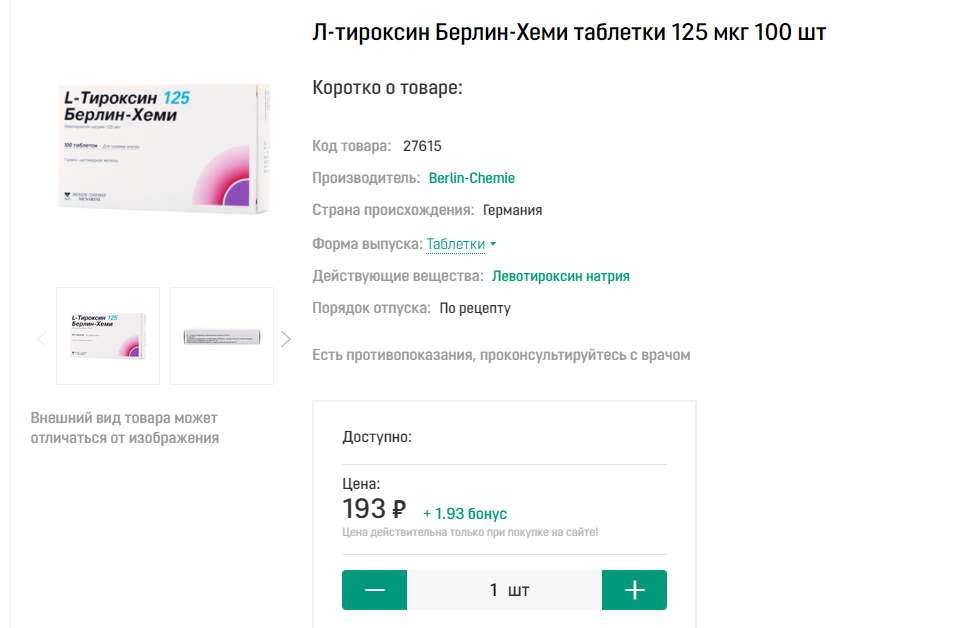
Task: Select the first thumbnail showing box front
Action: pyautogui.click(x=108, y=336)
